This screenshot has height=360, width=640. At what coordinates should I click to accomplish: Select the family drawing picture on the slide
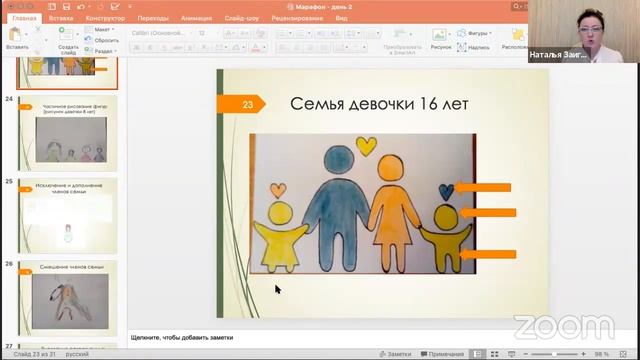[362, 203]
